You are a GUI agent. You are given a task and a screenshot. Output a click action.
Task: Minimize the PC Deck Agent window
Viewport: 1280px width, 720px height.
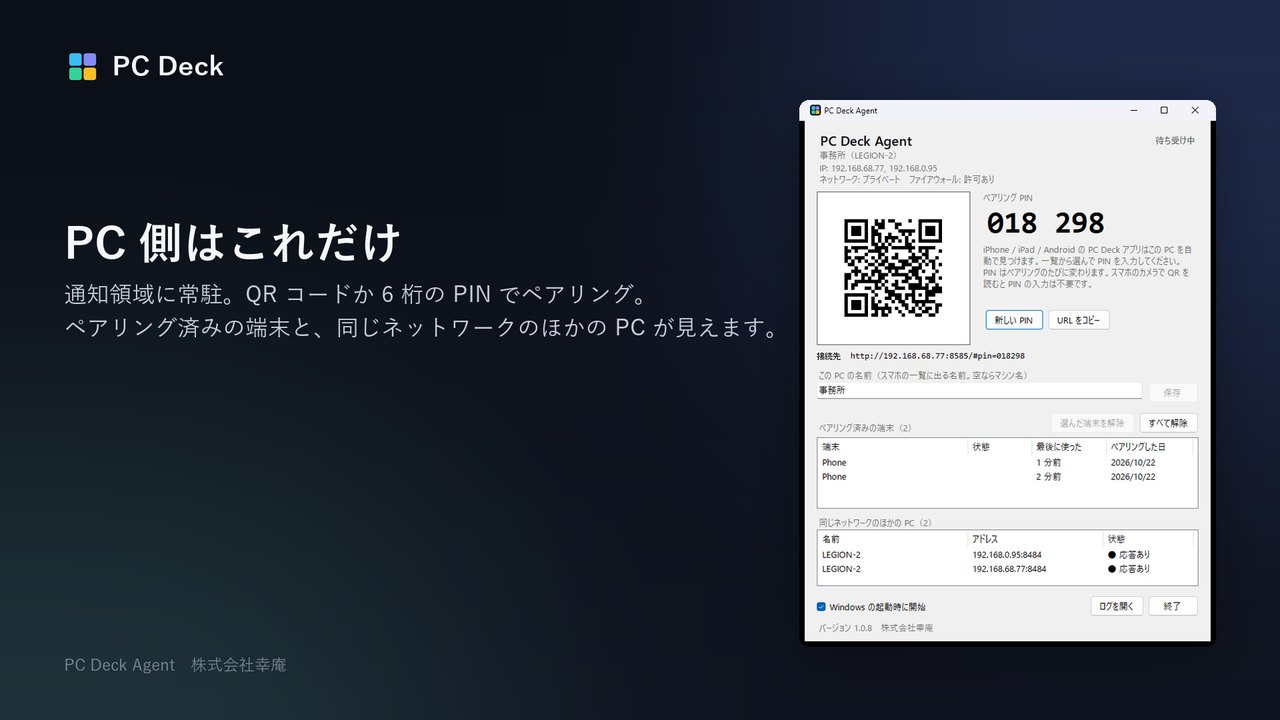coord(1134,110)
